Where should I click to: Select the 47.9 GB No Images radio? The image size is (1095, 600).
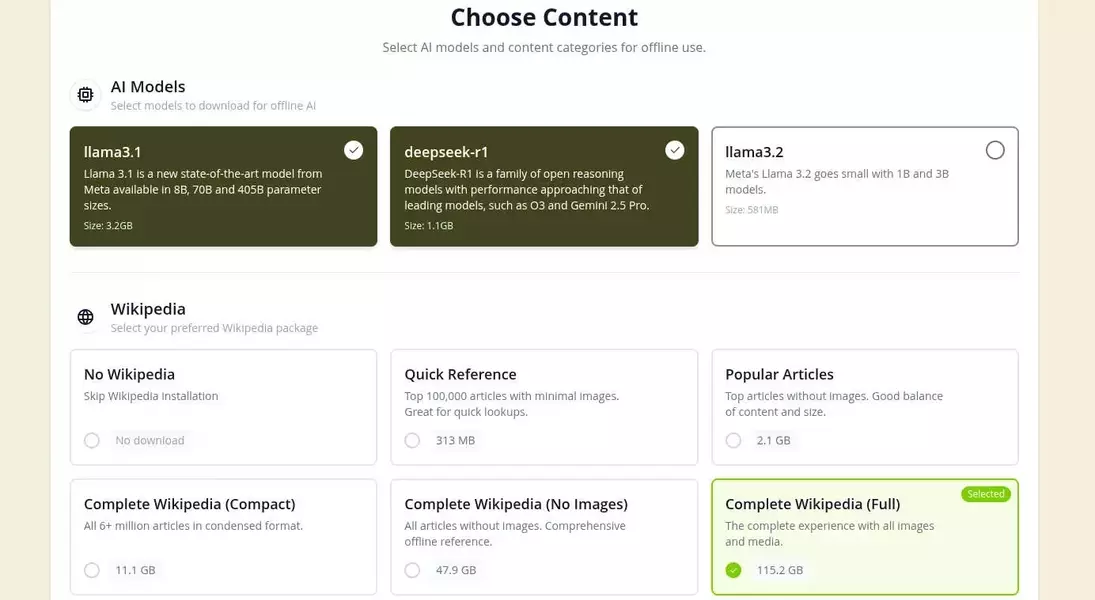pyautogui.click(x=412, y=570)
